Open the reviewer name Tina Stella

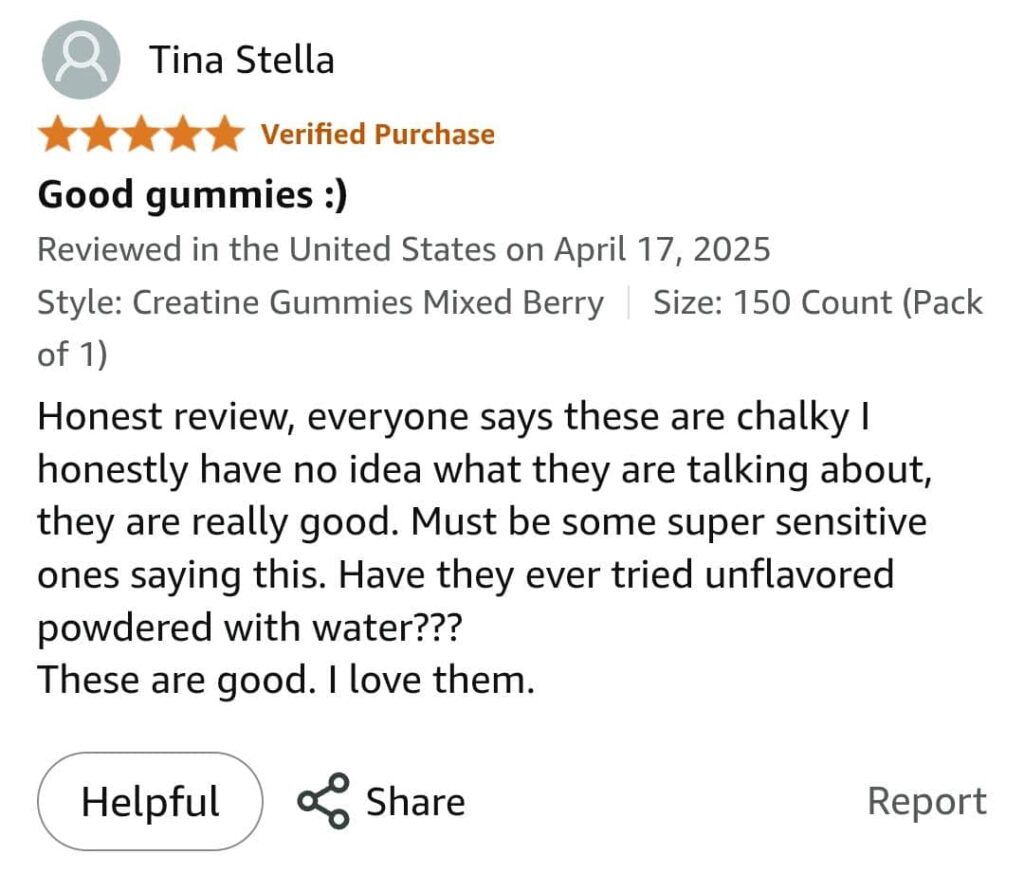click(242, 61)
